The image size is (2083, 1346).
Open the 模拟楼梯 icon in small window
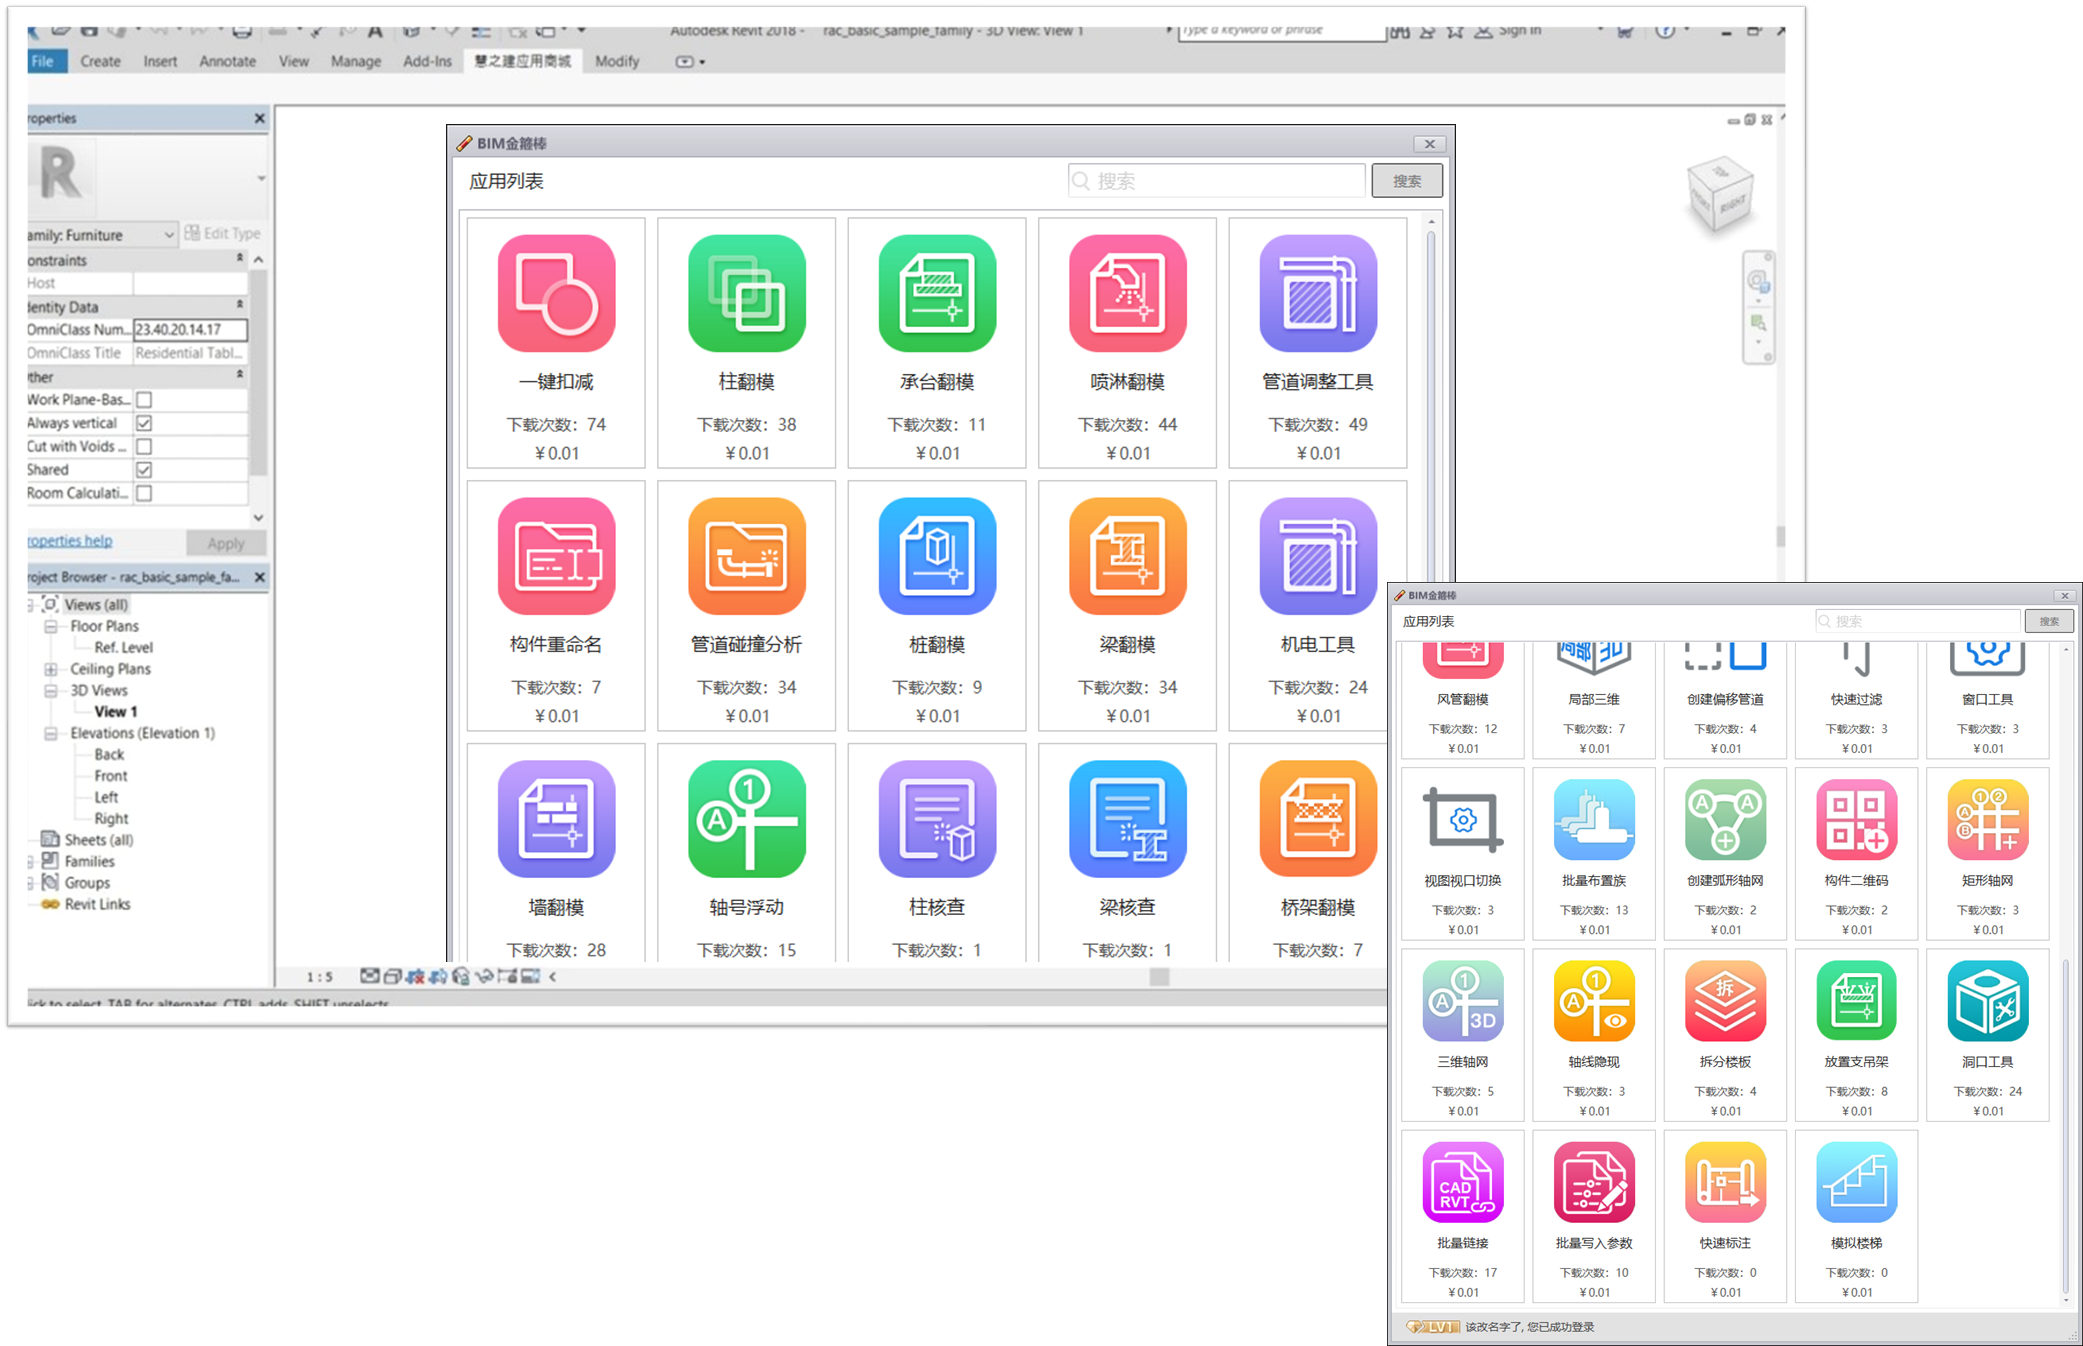[x=1856, y=1182]
